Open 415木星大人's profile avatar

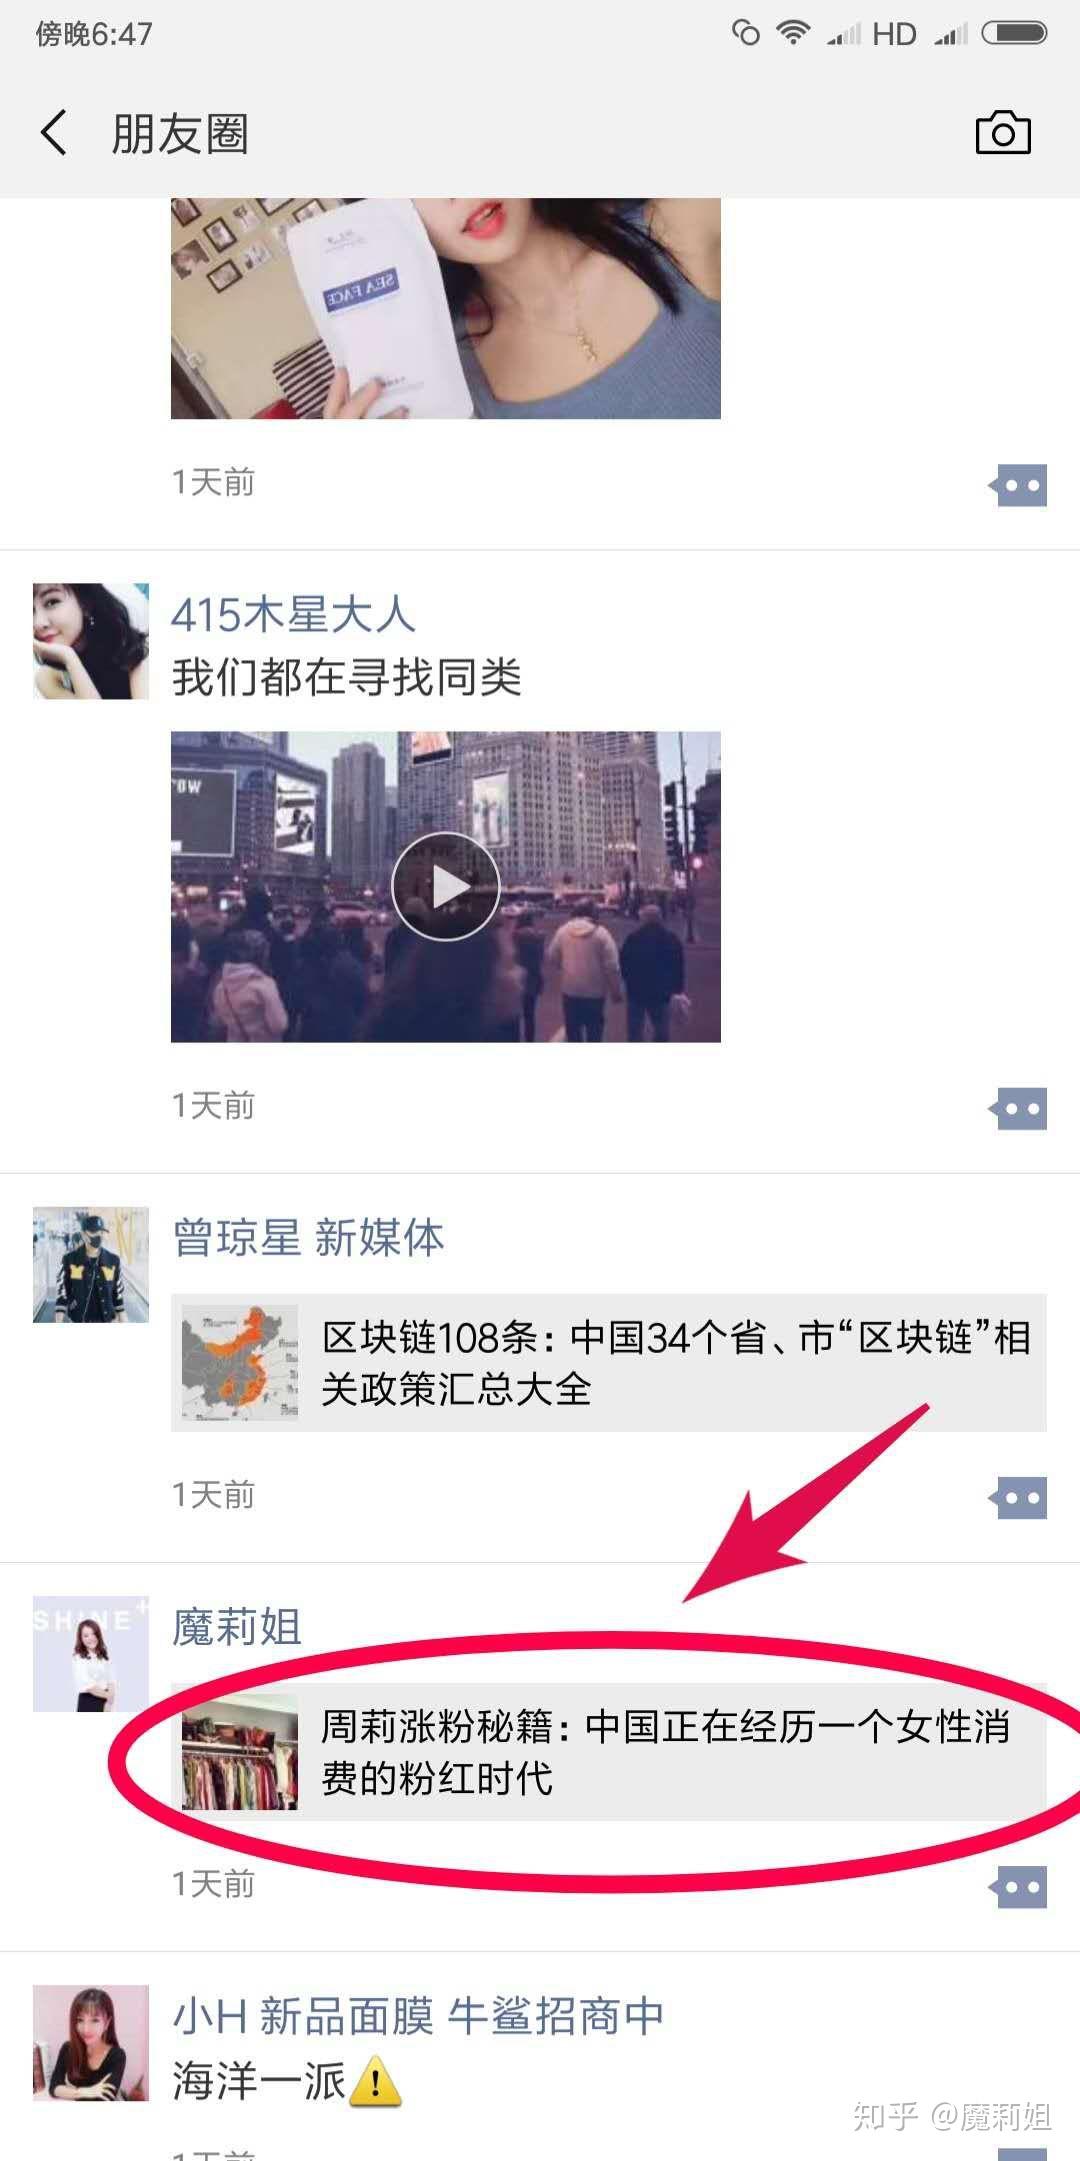pyautogui.click(x=91, y=641)
